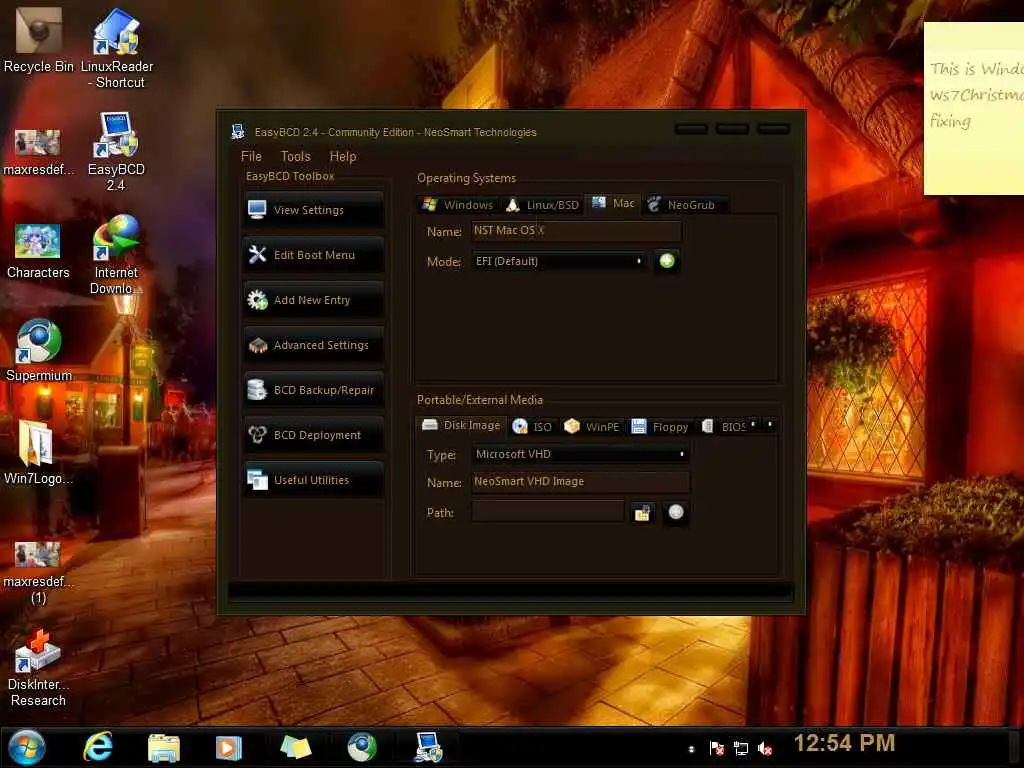
Task: Expand the Type Microsoft VHD dropdown
Action: pyautogui.click(x=581, y=454)
